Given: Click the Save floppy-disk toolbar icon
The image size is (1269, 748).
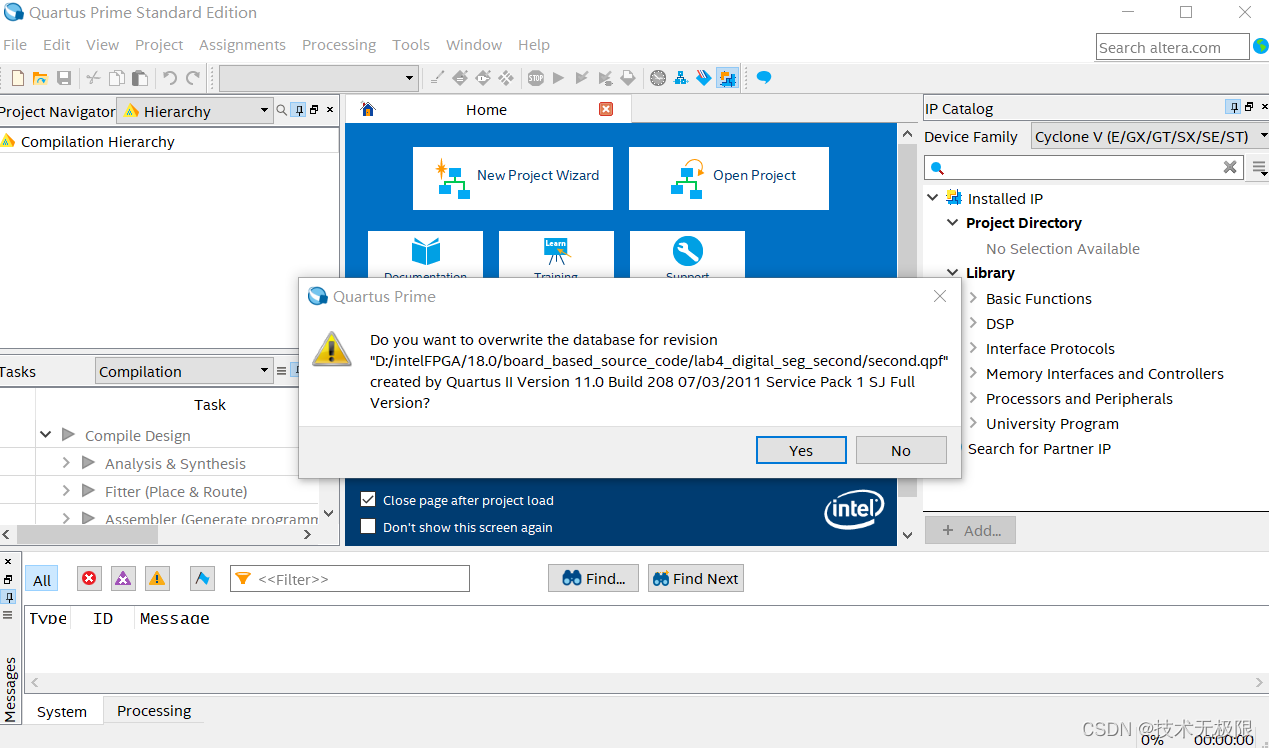Looking at the screenshot, I should pos(64,78).
